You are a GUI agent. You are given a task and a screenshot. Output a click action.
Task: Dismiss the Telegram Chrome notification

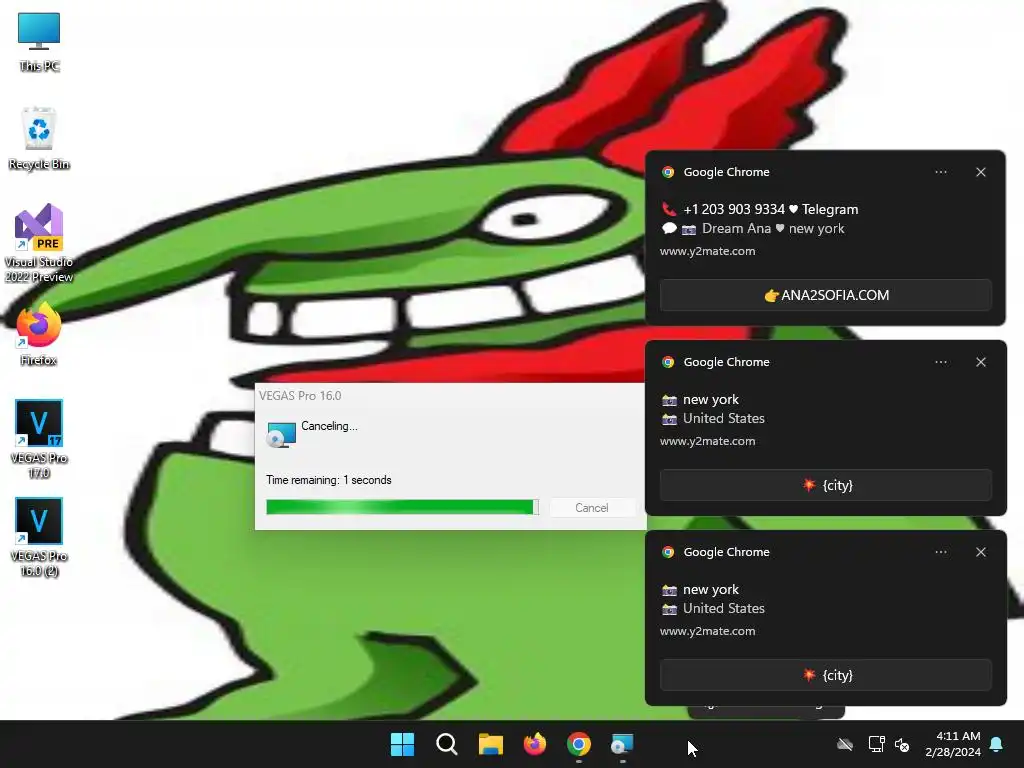tap(981, 172)
